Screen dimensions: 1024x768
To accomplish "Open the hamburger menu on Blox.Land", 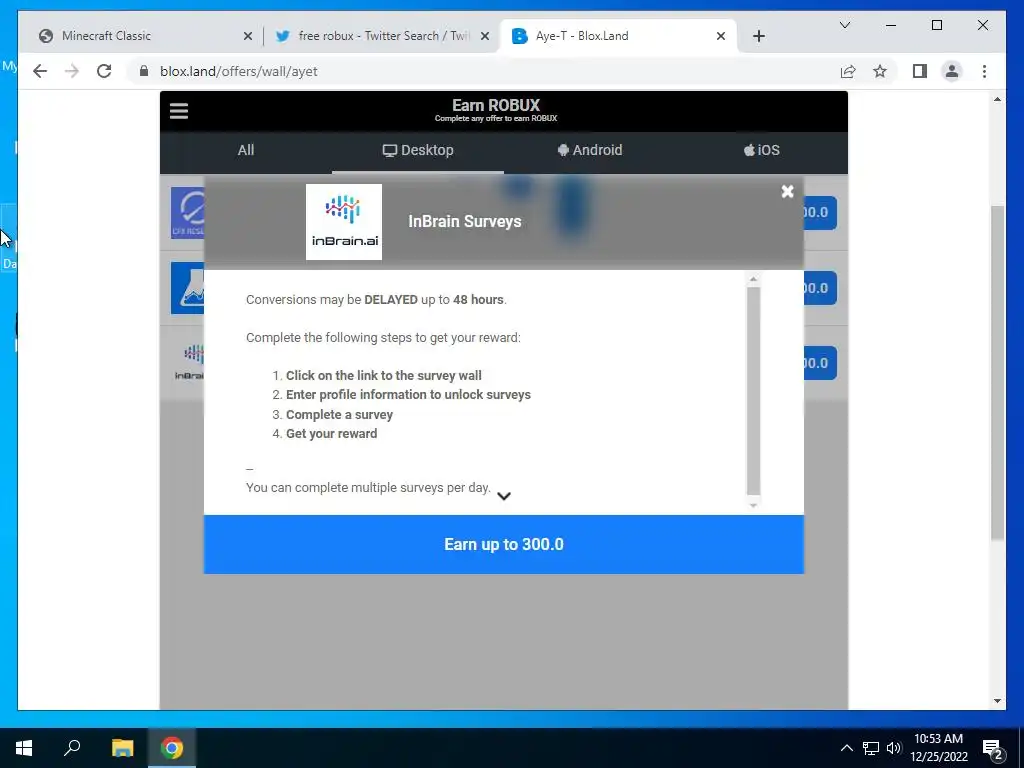I will 179,111.
